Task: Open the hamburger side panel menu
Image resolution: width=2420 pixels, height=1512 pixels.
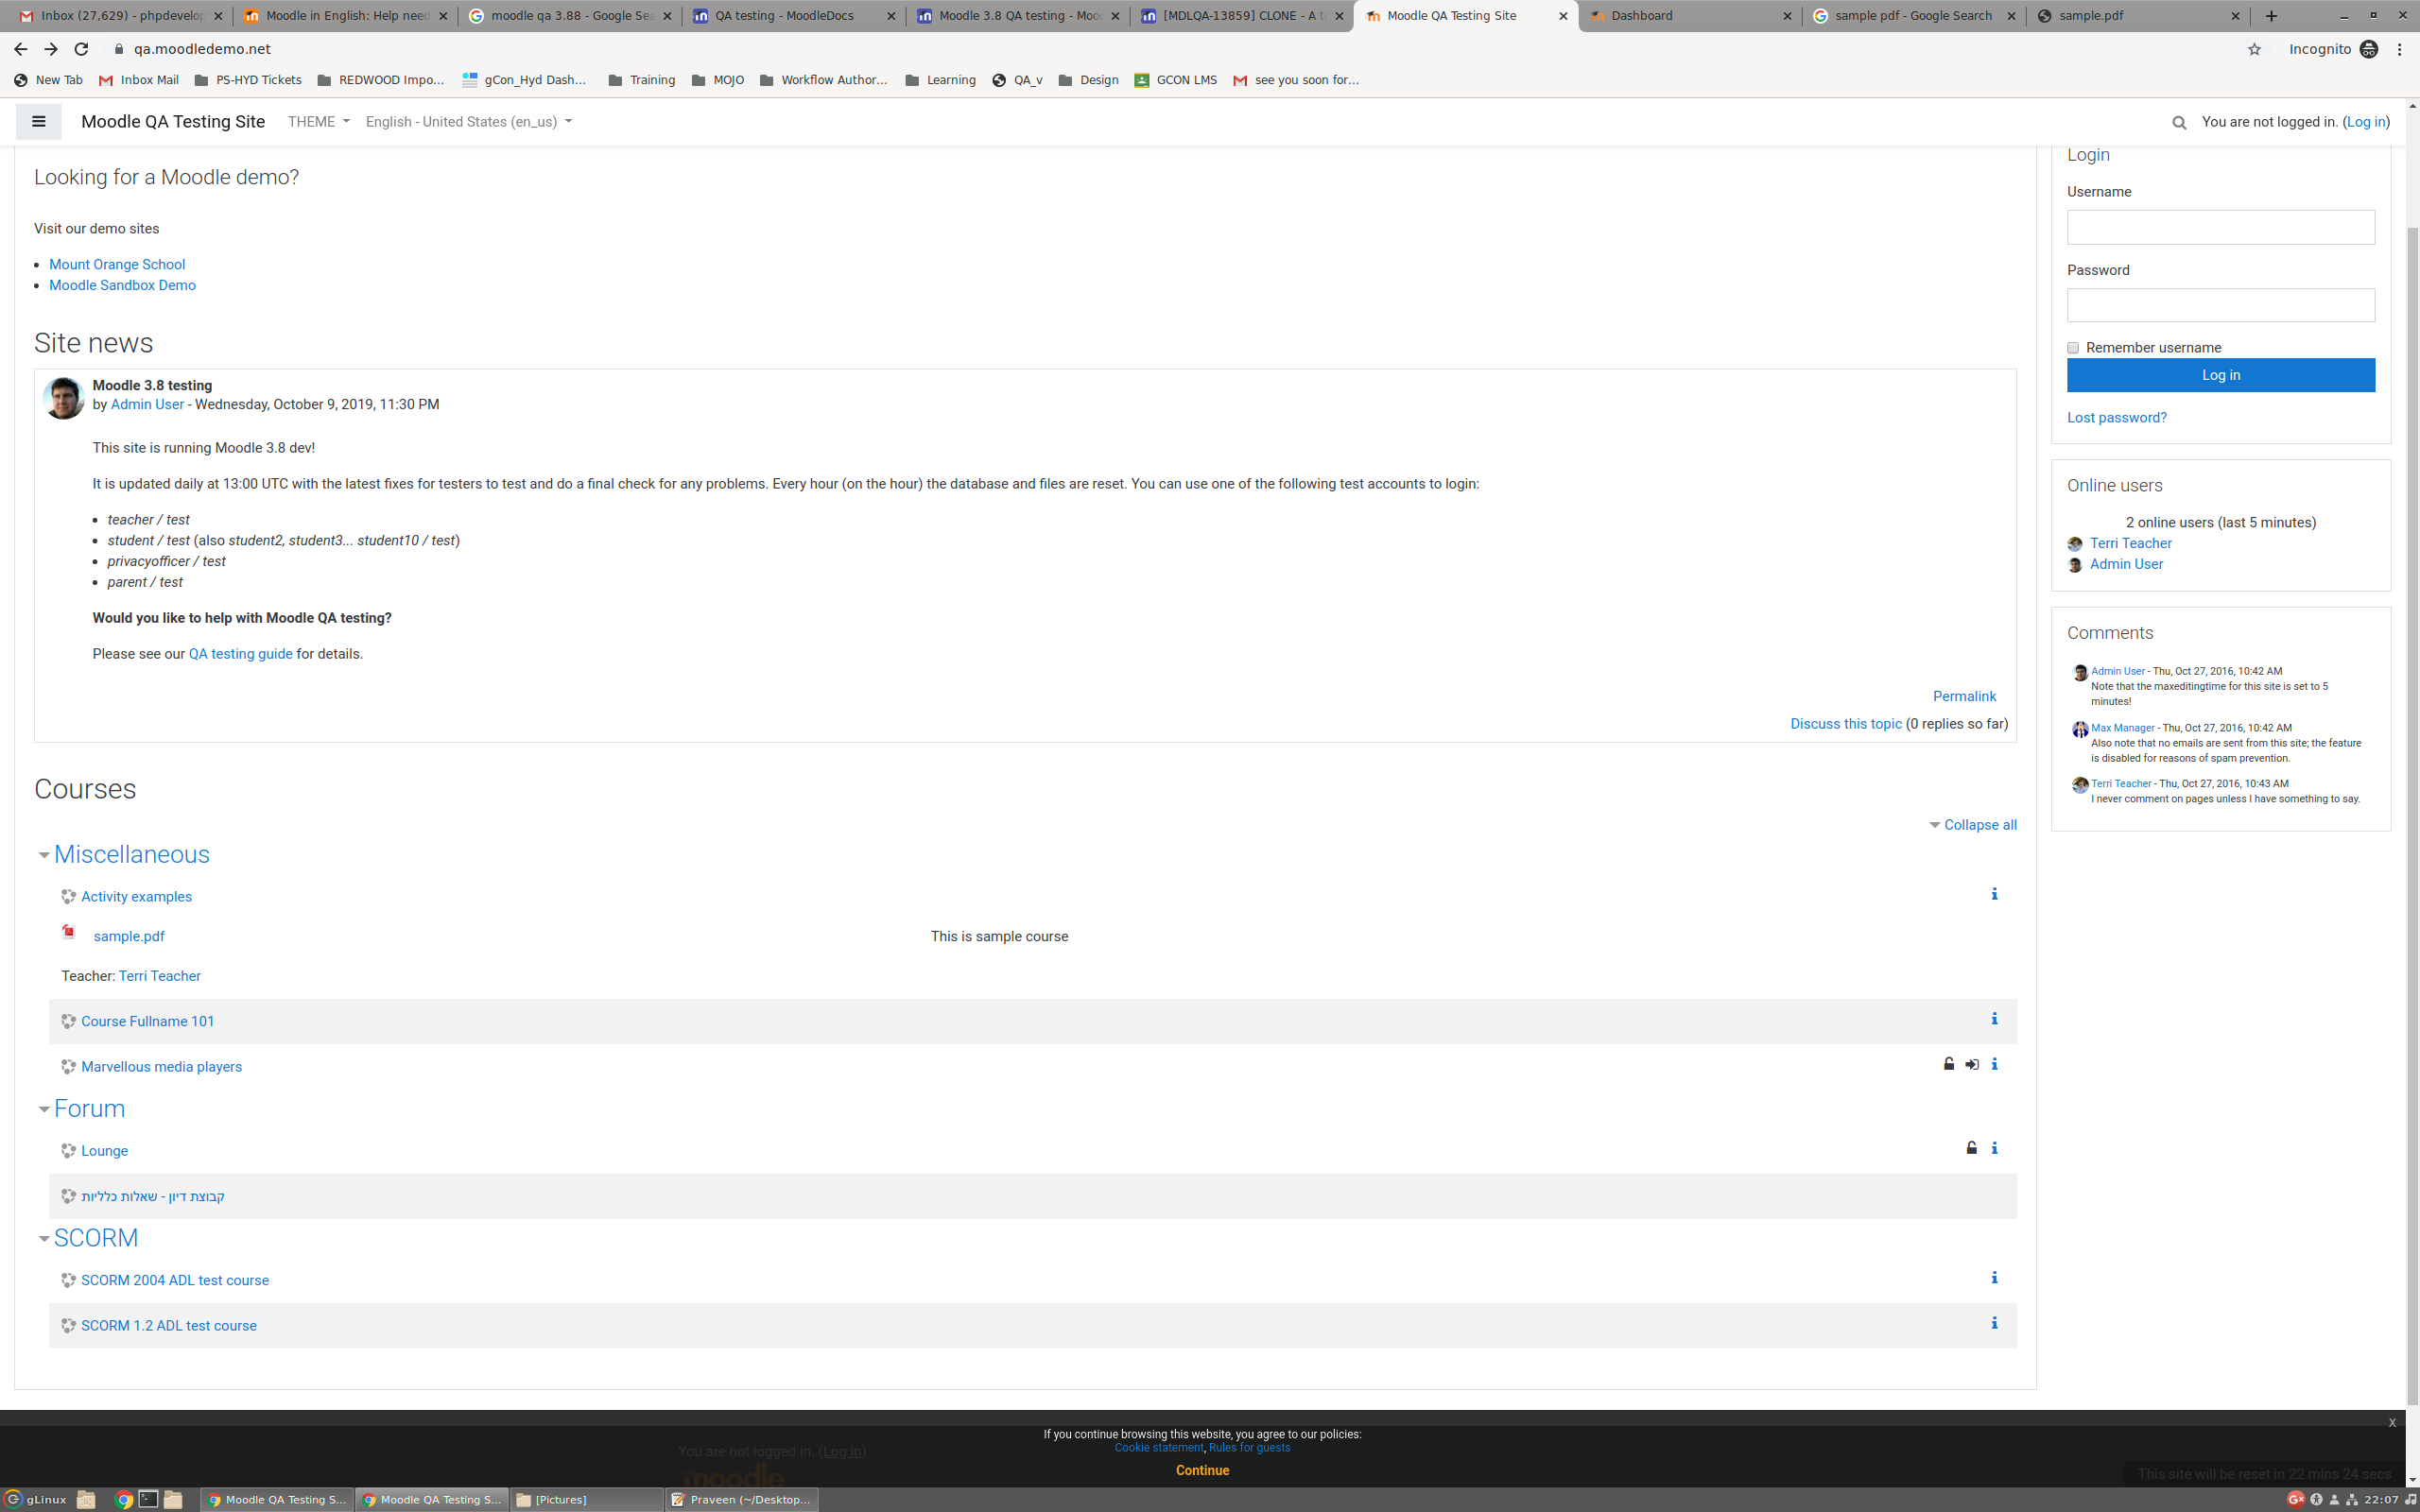Action: 39,122
